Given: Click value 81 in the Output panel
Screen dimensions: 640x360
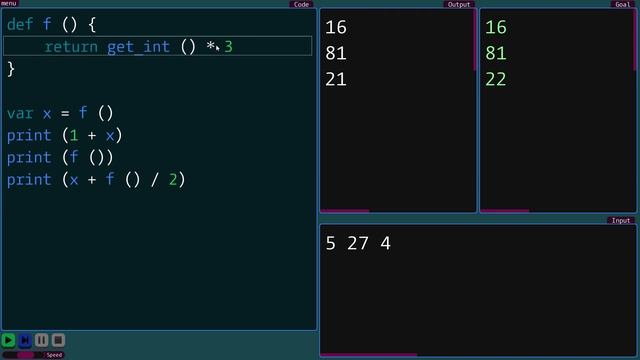Looking at the screenshot, I should [x=336, y=53].
